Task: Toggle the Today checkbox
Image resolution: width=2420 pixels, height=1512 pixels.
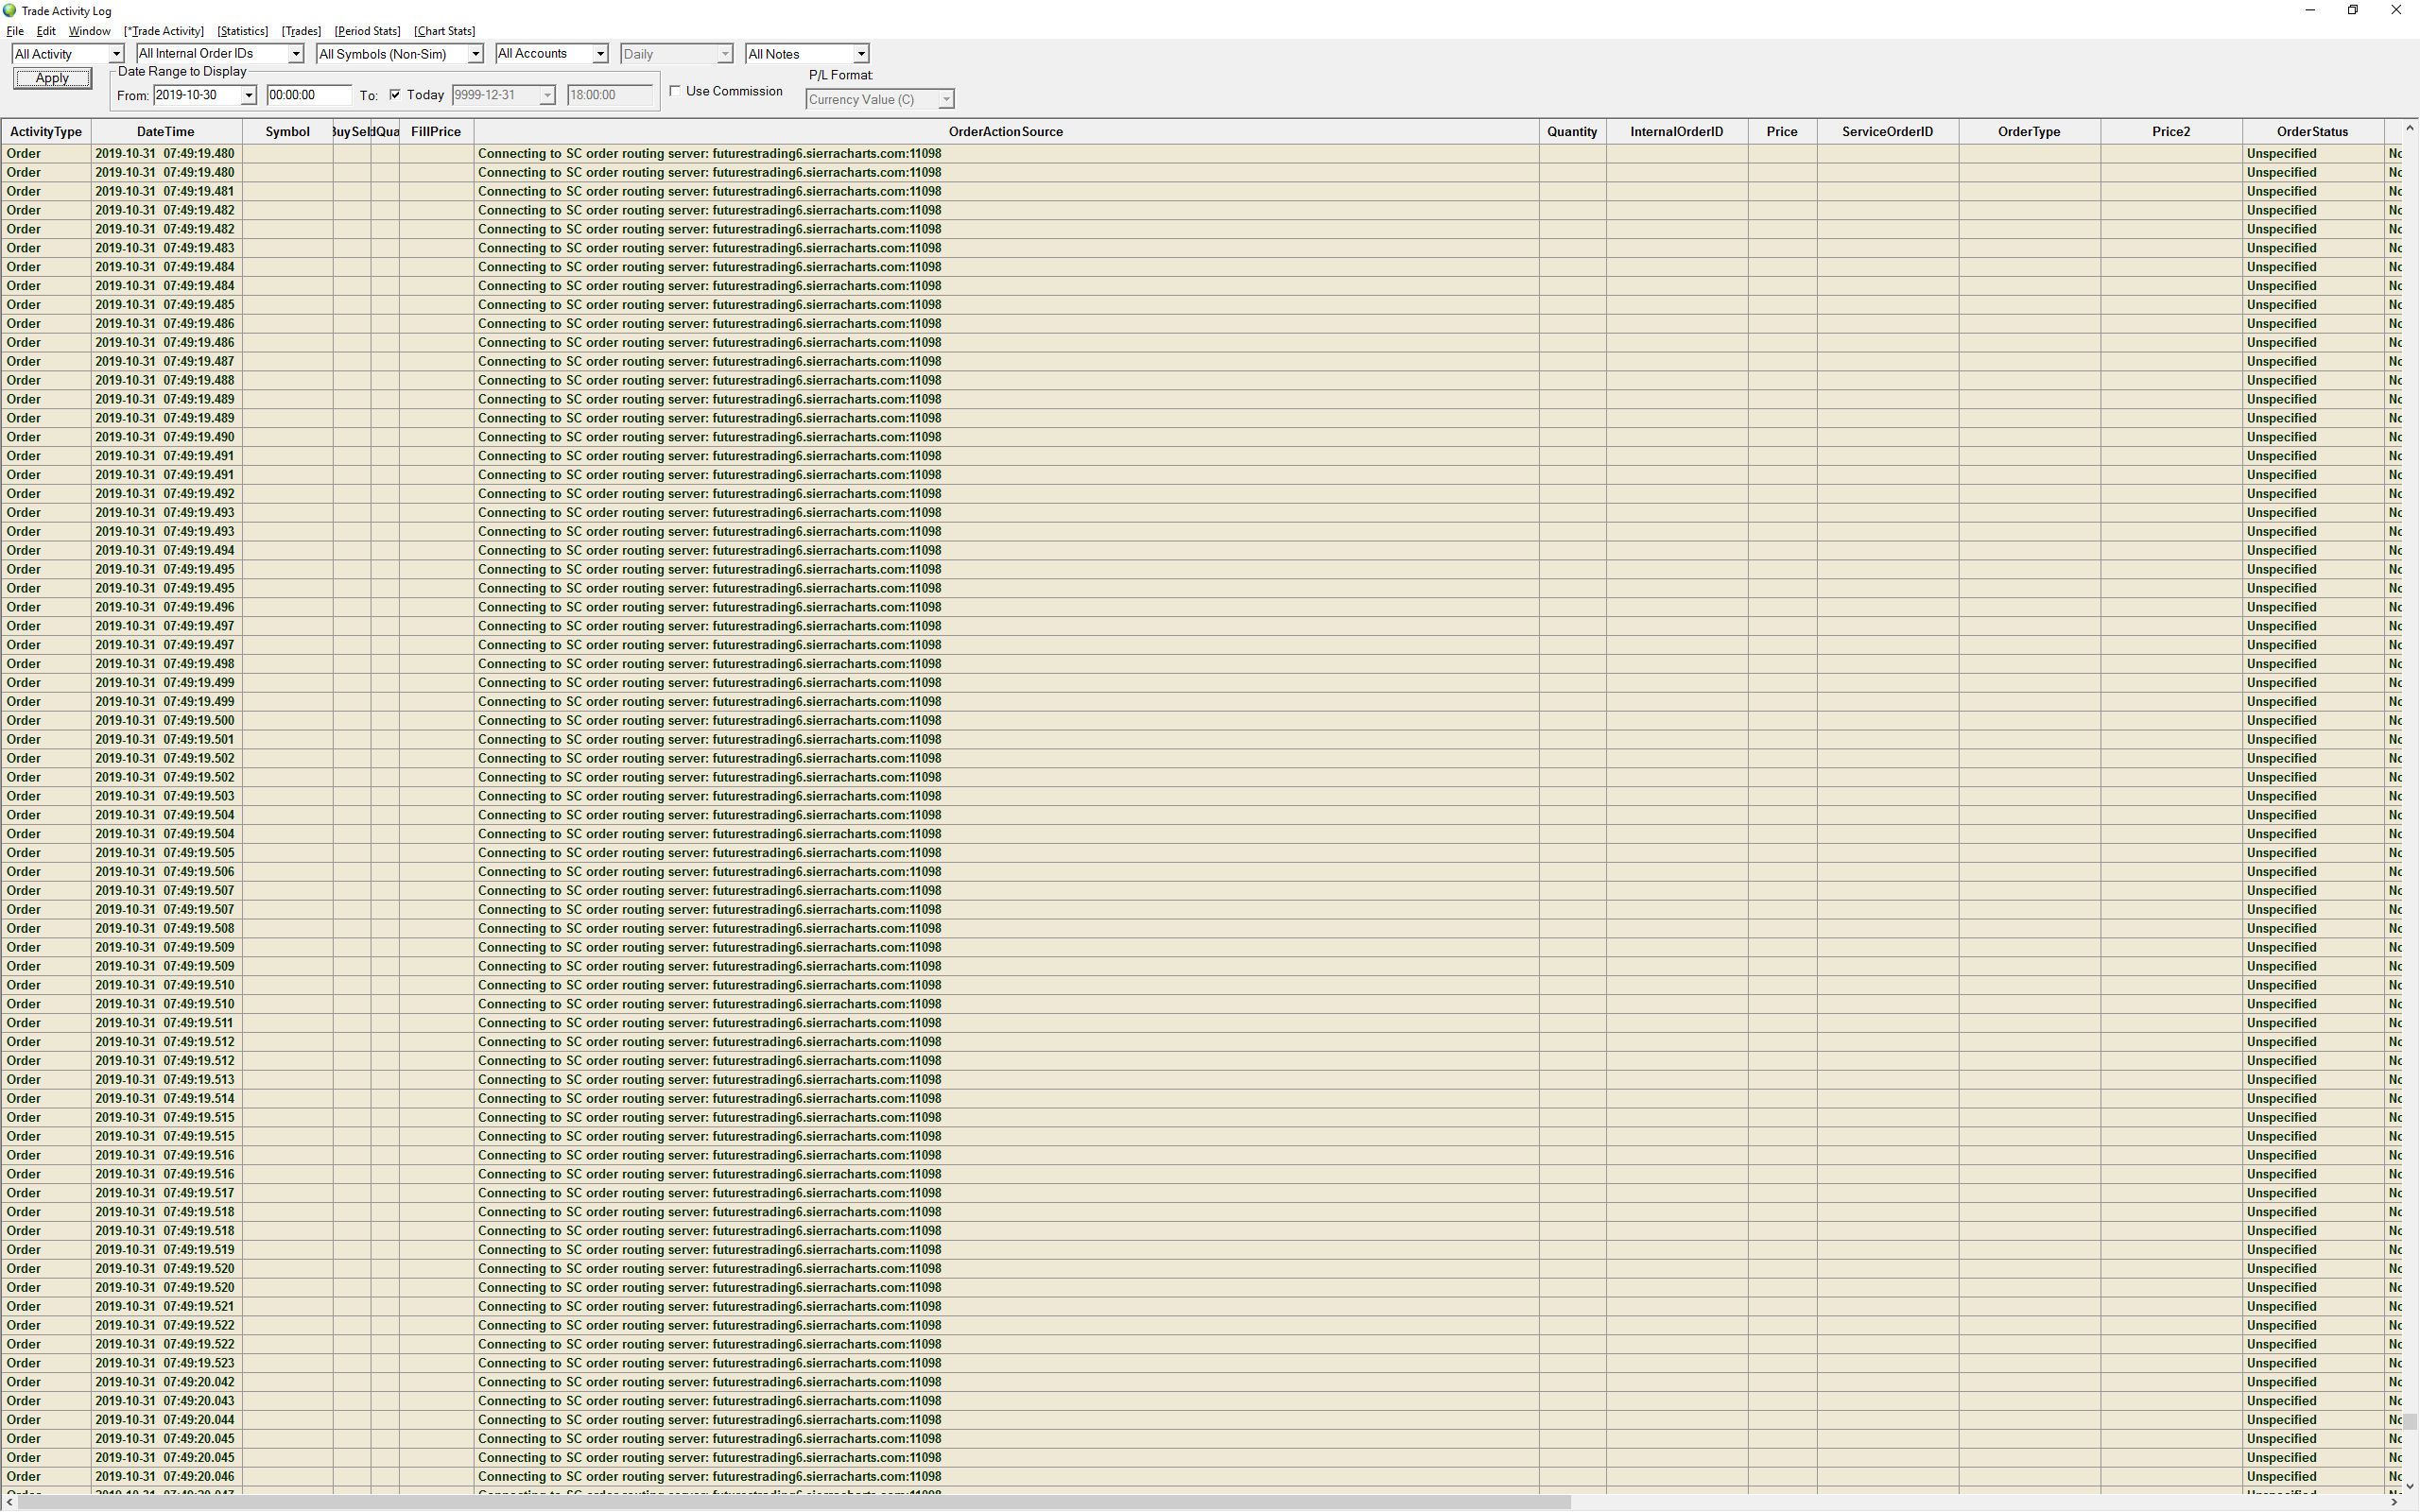Action: pos(395,95)
